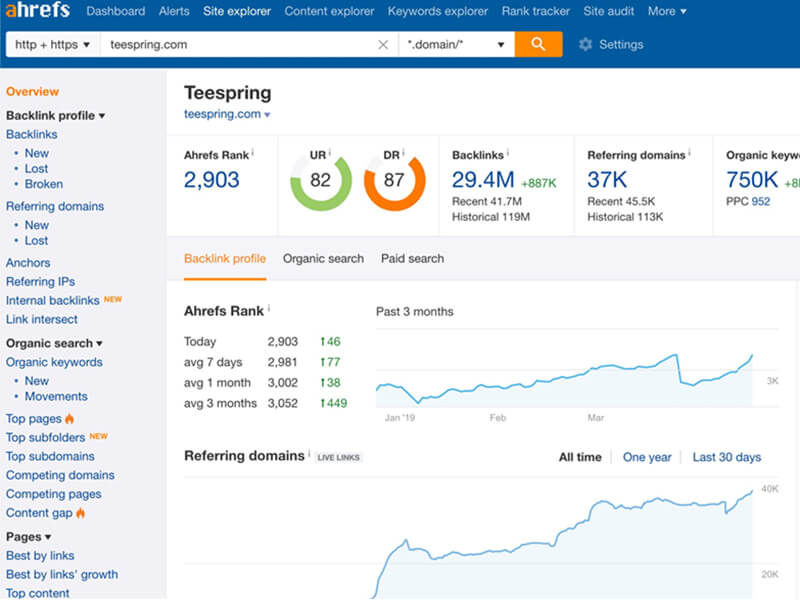Open the Competing domains report
800x600 pixels.
(x=60, y=476)
